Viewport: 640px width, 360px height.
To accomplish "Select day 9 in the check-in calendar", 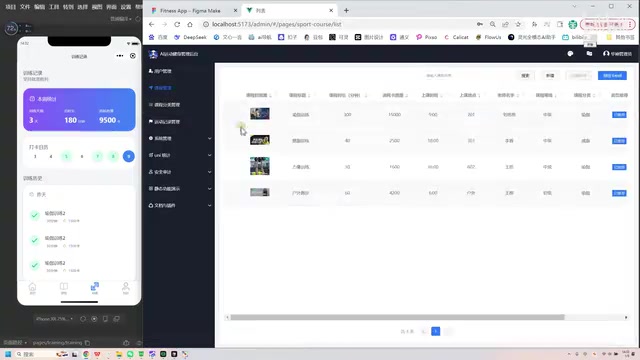I will (129, 156).
